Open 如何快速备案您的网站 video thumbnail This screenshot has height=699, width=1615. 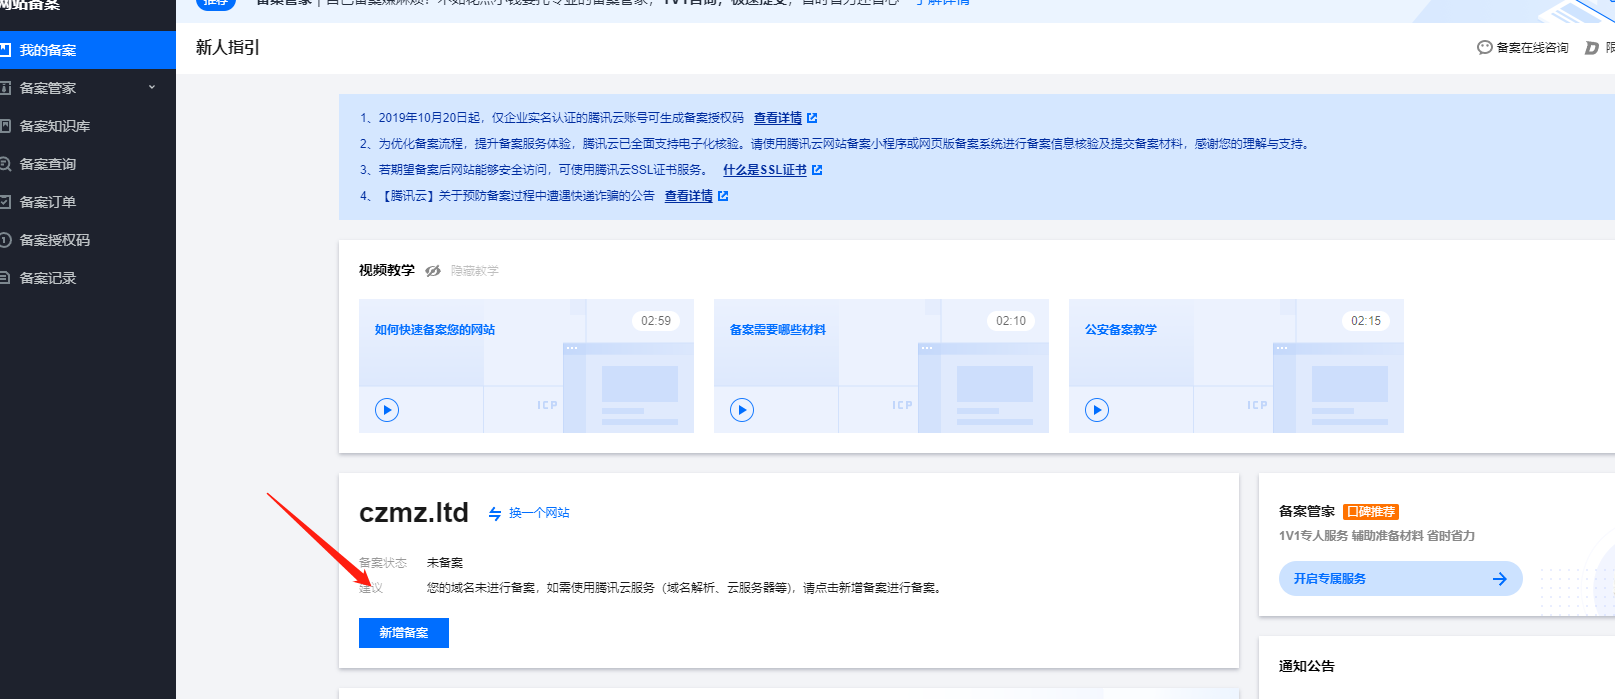pos(526,366)
